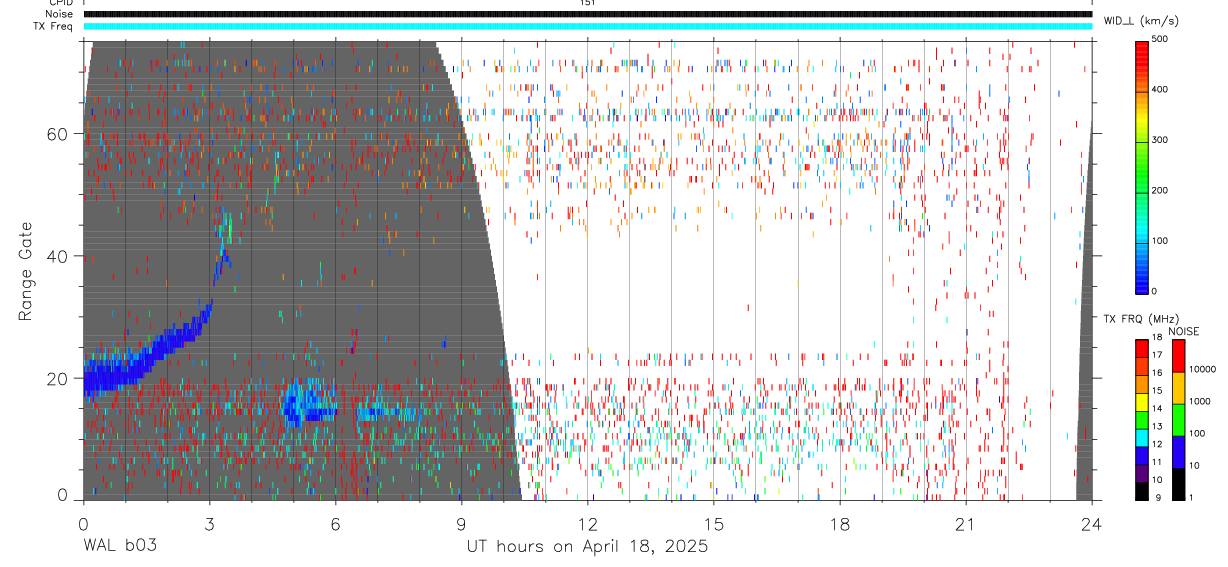Image resolution: width=1228 pixels, height=567 pixels.
Task: Select the yellow 14 MHz segment in TX FRQ scale
Action: [x=1141, y=402]
